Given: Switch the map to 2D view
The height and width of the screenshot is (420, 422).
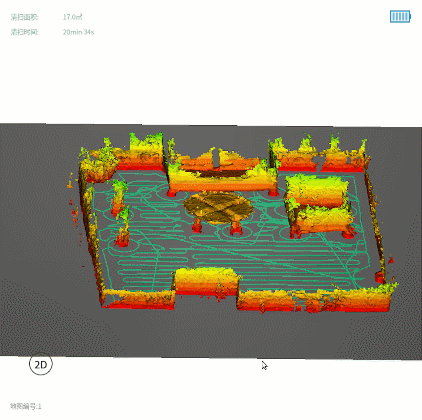Looking at the screenshot, I should pyautogui.click(x=41, y=364).
